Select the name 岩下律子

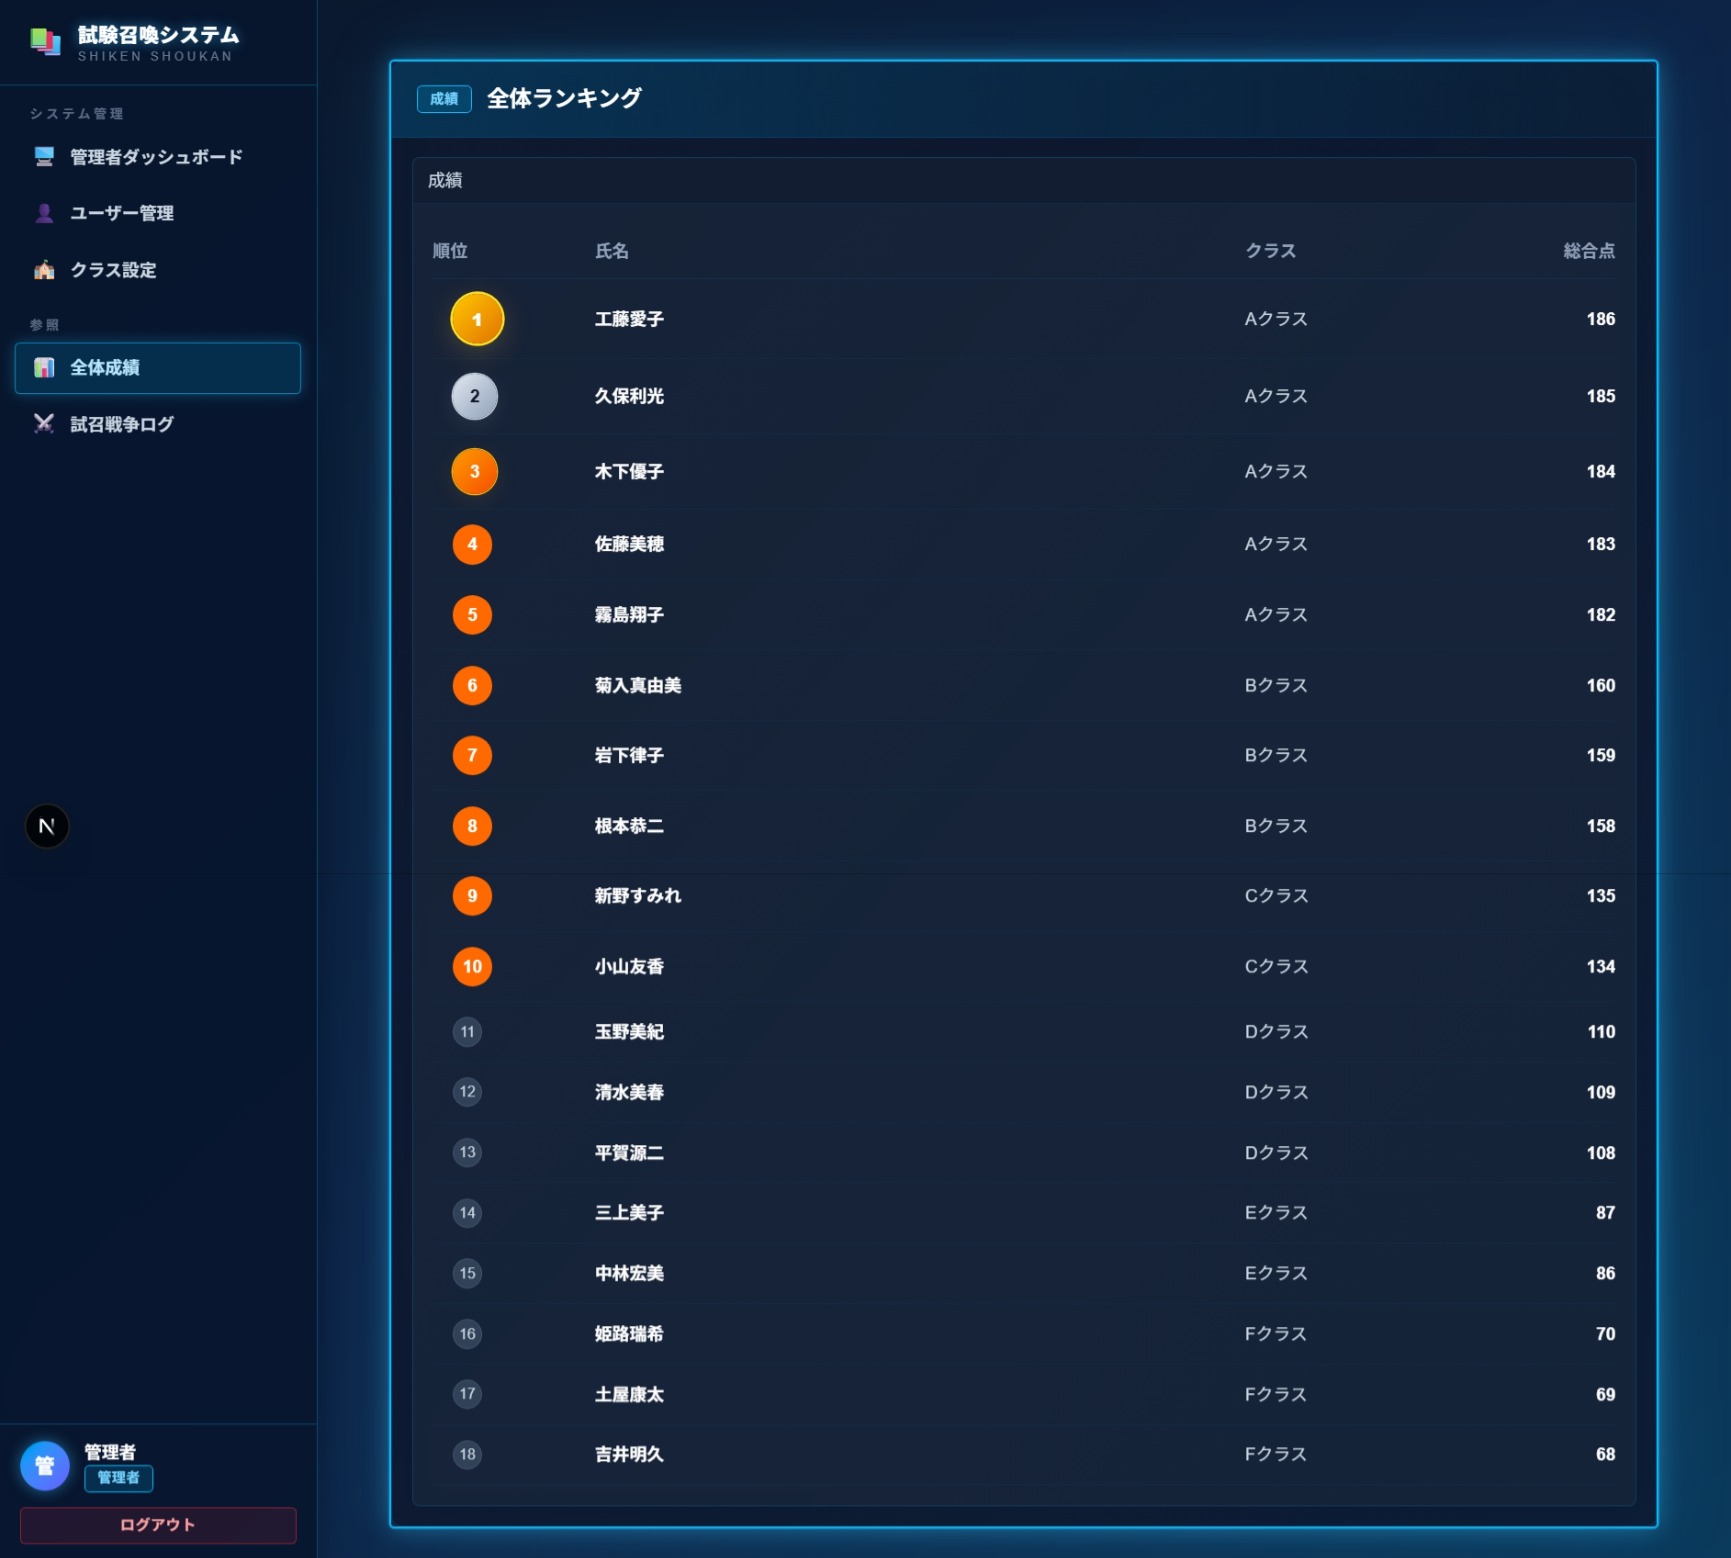point(629,755)
